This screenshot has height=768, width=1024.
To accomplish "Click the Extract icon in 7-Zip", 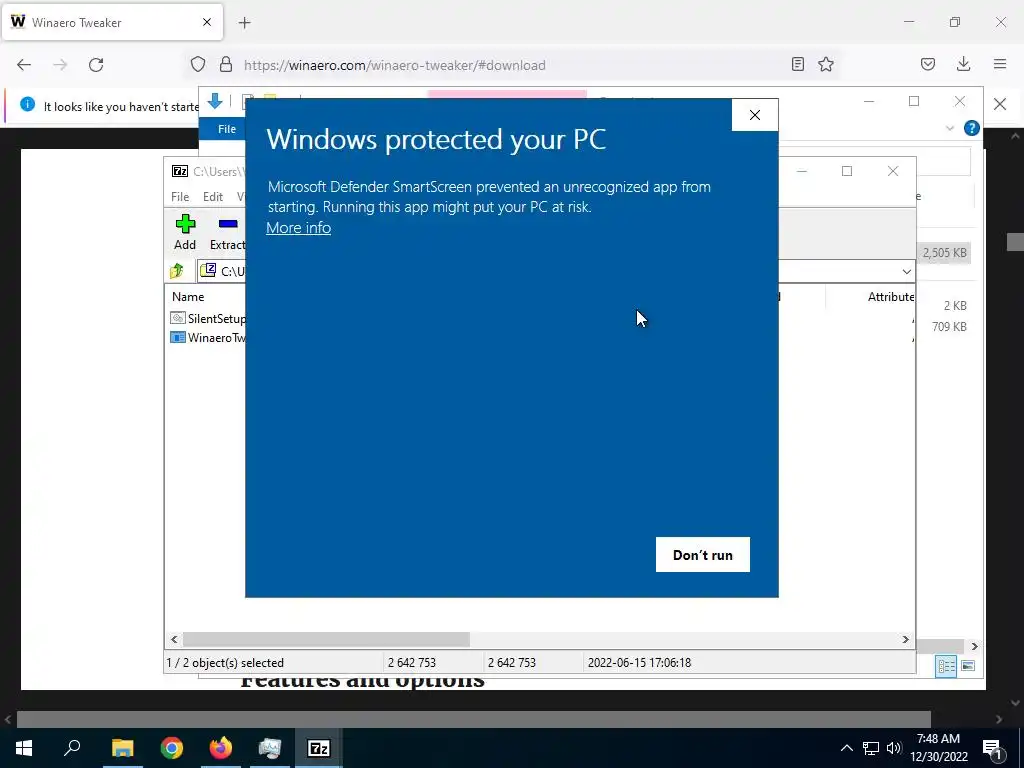I will coord(228,232).
